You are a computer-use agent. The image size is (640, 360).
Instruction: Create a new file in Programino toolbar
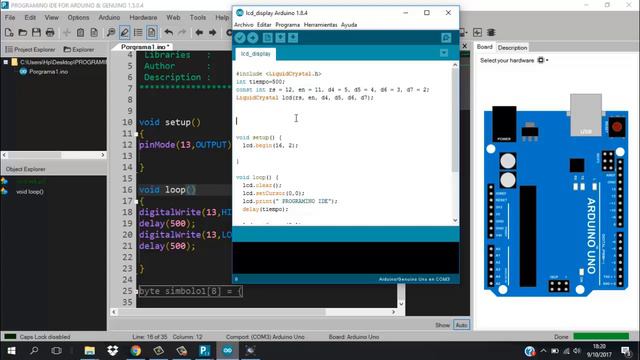pos(9,32)
